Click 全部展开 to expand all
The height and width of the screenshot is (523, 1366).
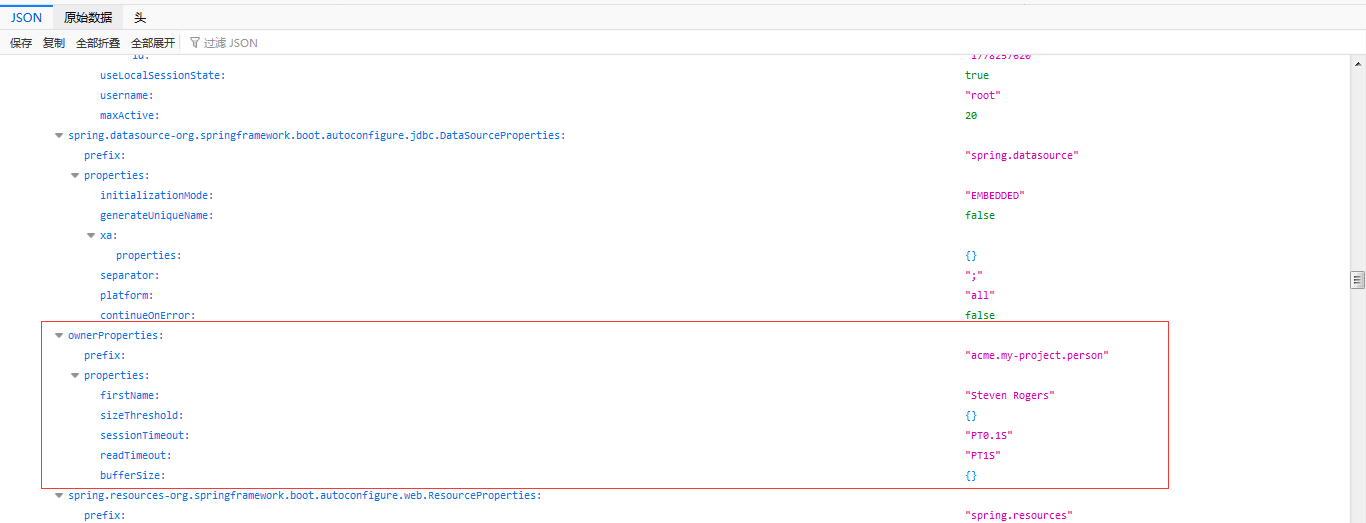[x=153, y=43]
